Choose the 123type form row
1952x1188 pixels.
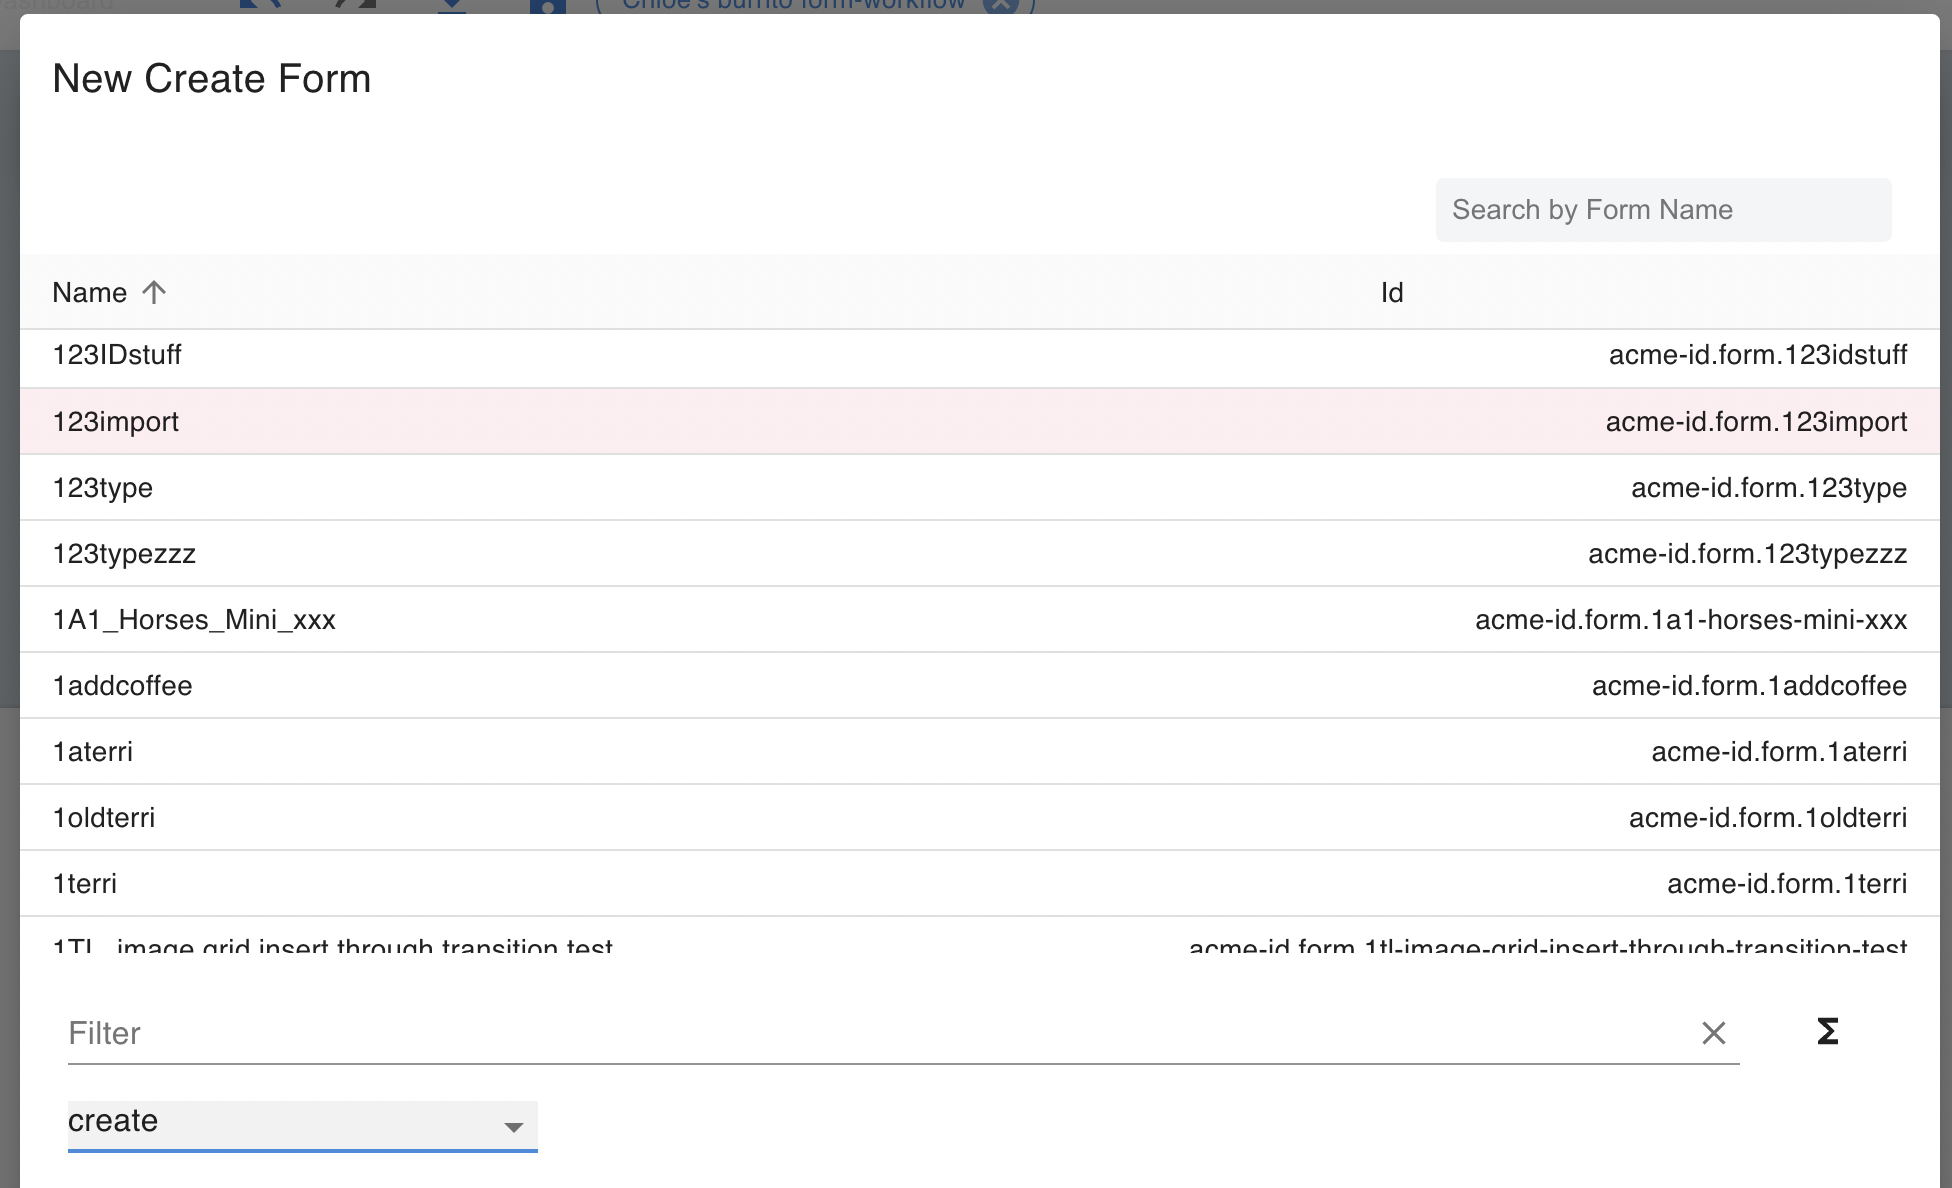coord(103,488)
